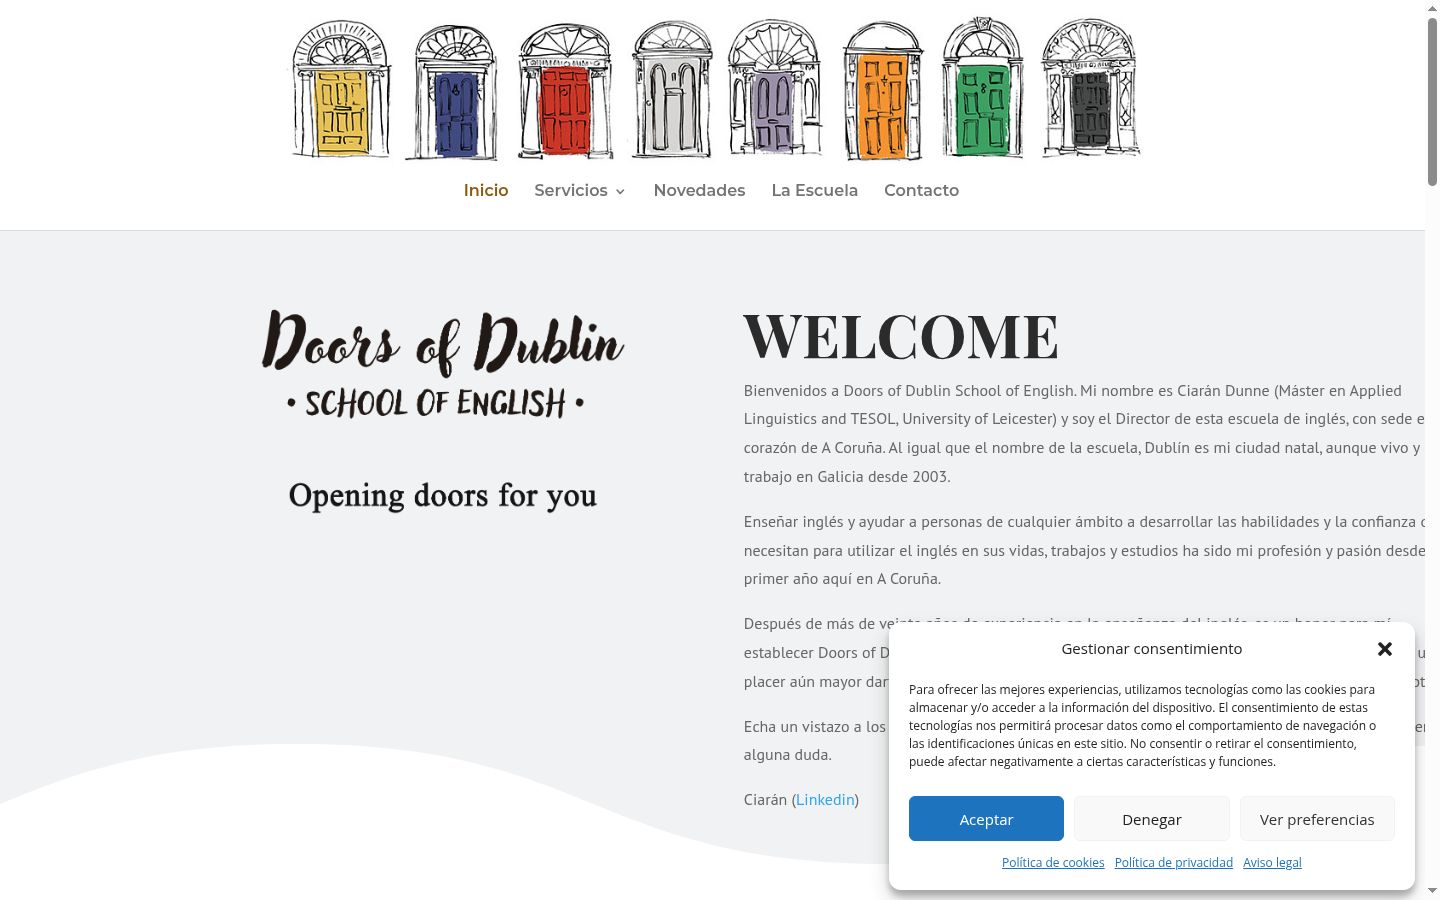Click the red door illustration
1440x900 pixels.
tap(565, 92)
